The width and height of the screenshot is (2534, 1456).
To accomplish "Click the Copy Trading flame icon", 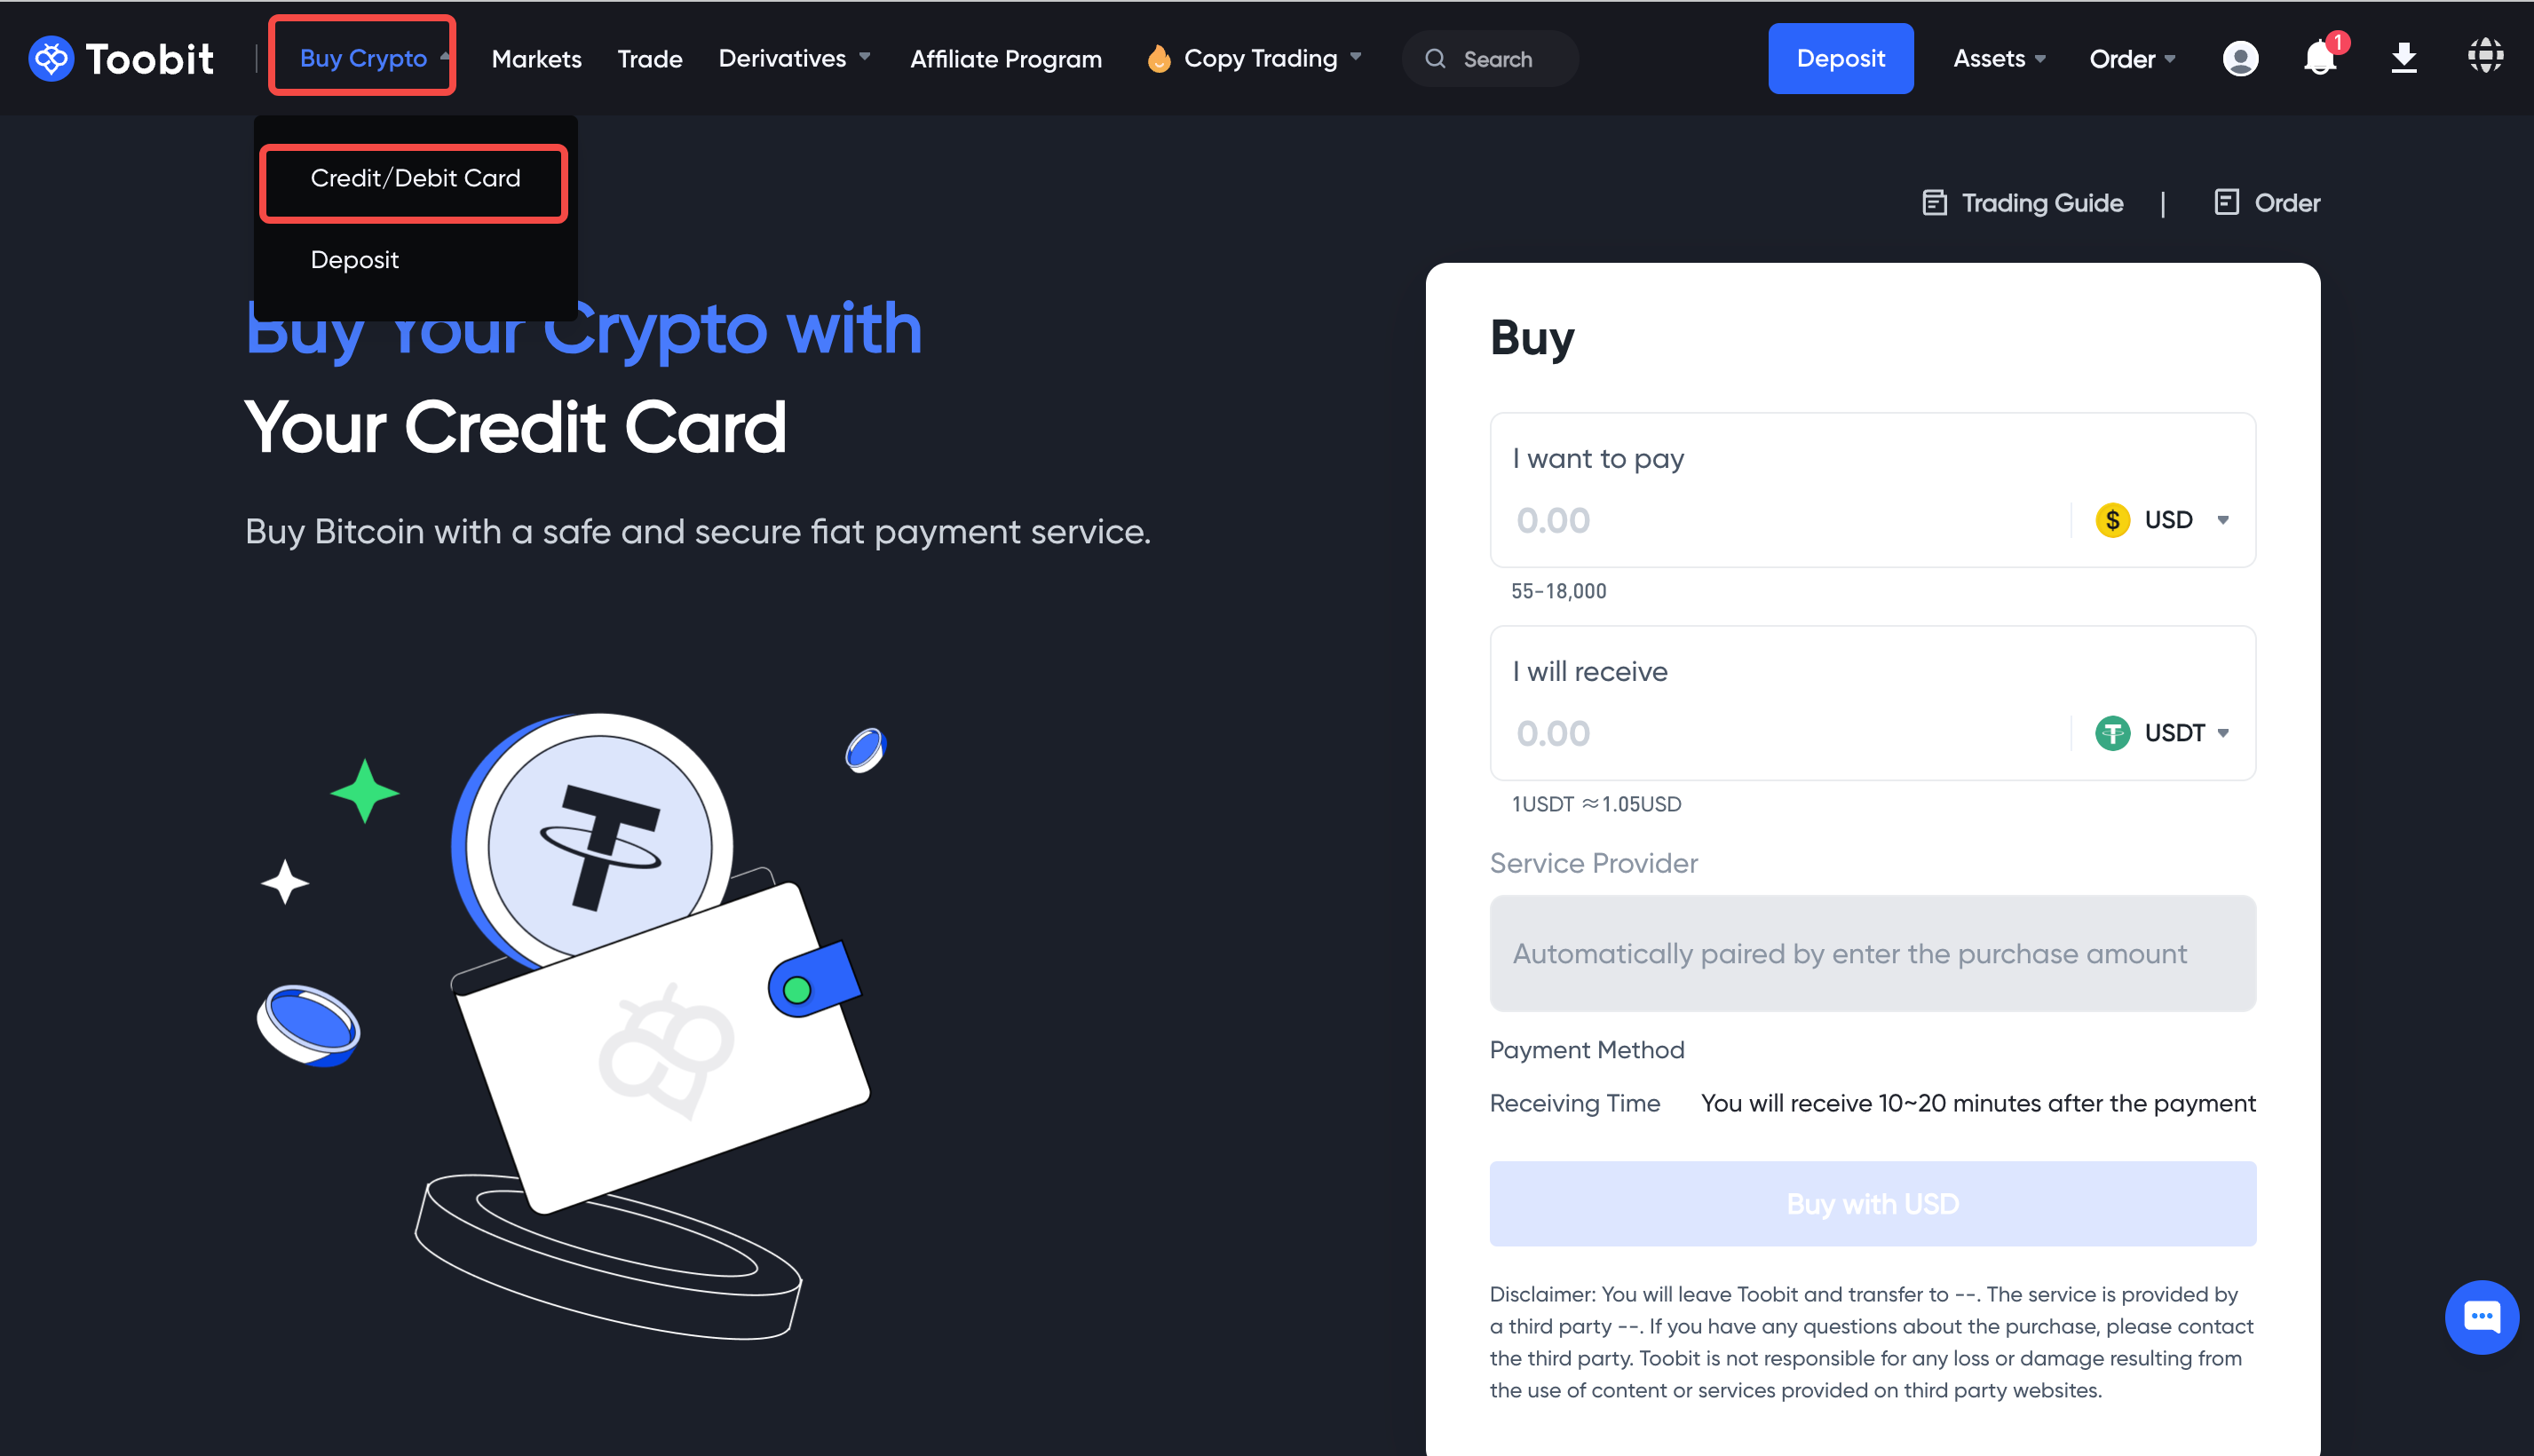I will pos(1158,59).
